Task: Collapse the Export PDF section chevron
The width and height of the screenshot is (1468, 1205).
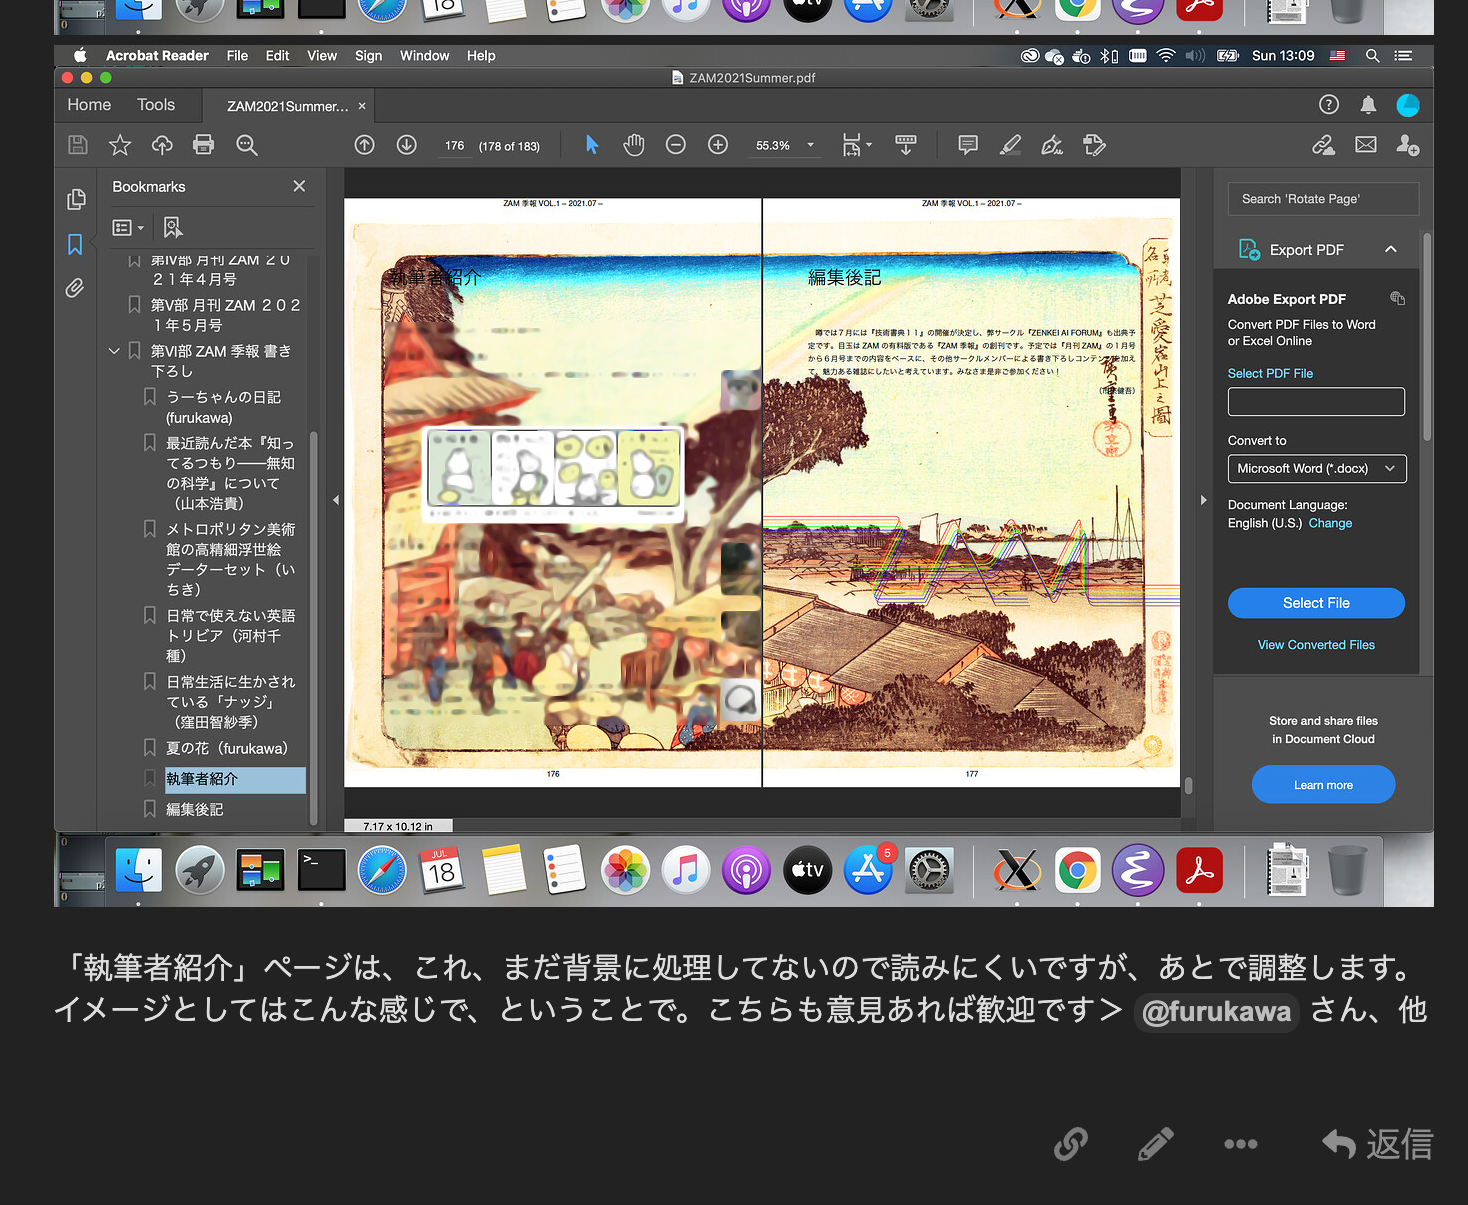Action: 1391,249
